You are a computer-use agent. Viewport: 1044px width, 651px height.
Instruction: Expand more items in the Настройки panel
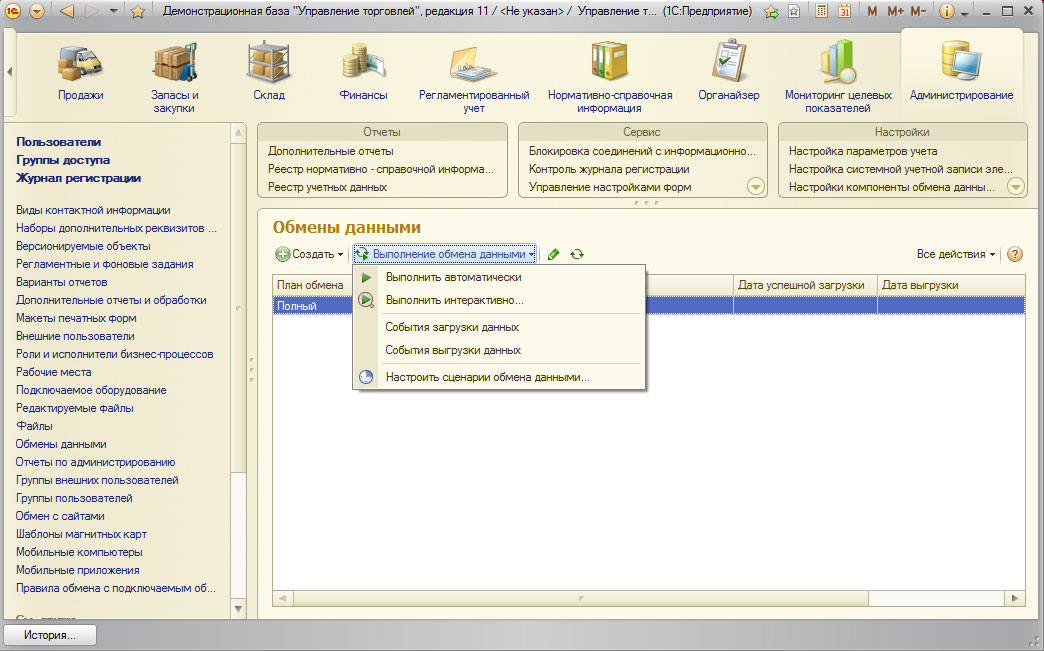click(1016, 187)
